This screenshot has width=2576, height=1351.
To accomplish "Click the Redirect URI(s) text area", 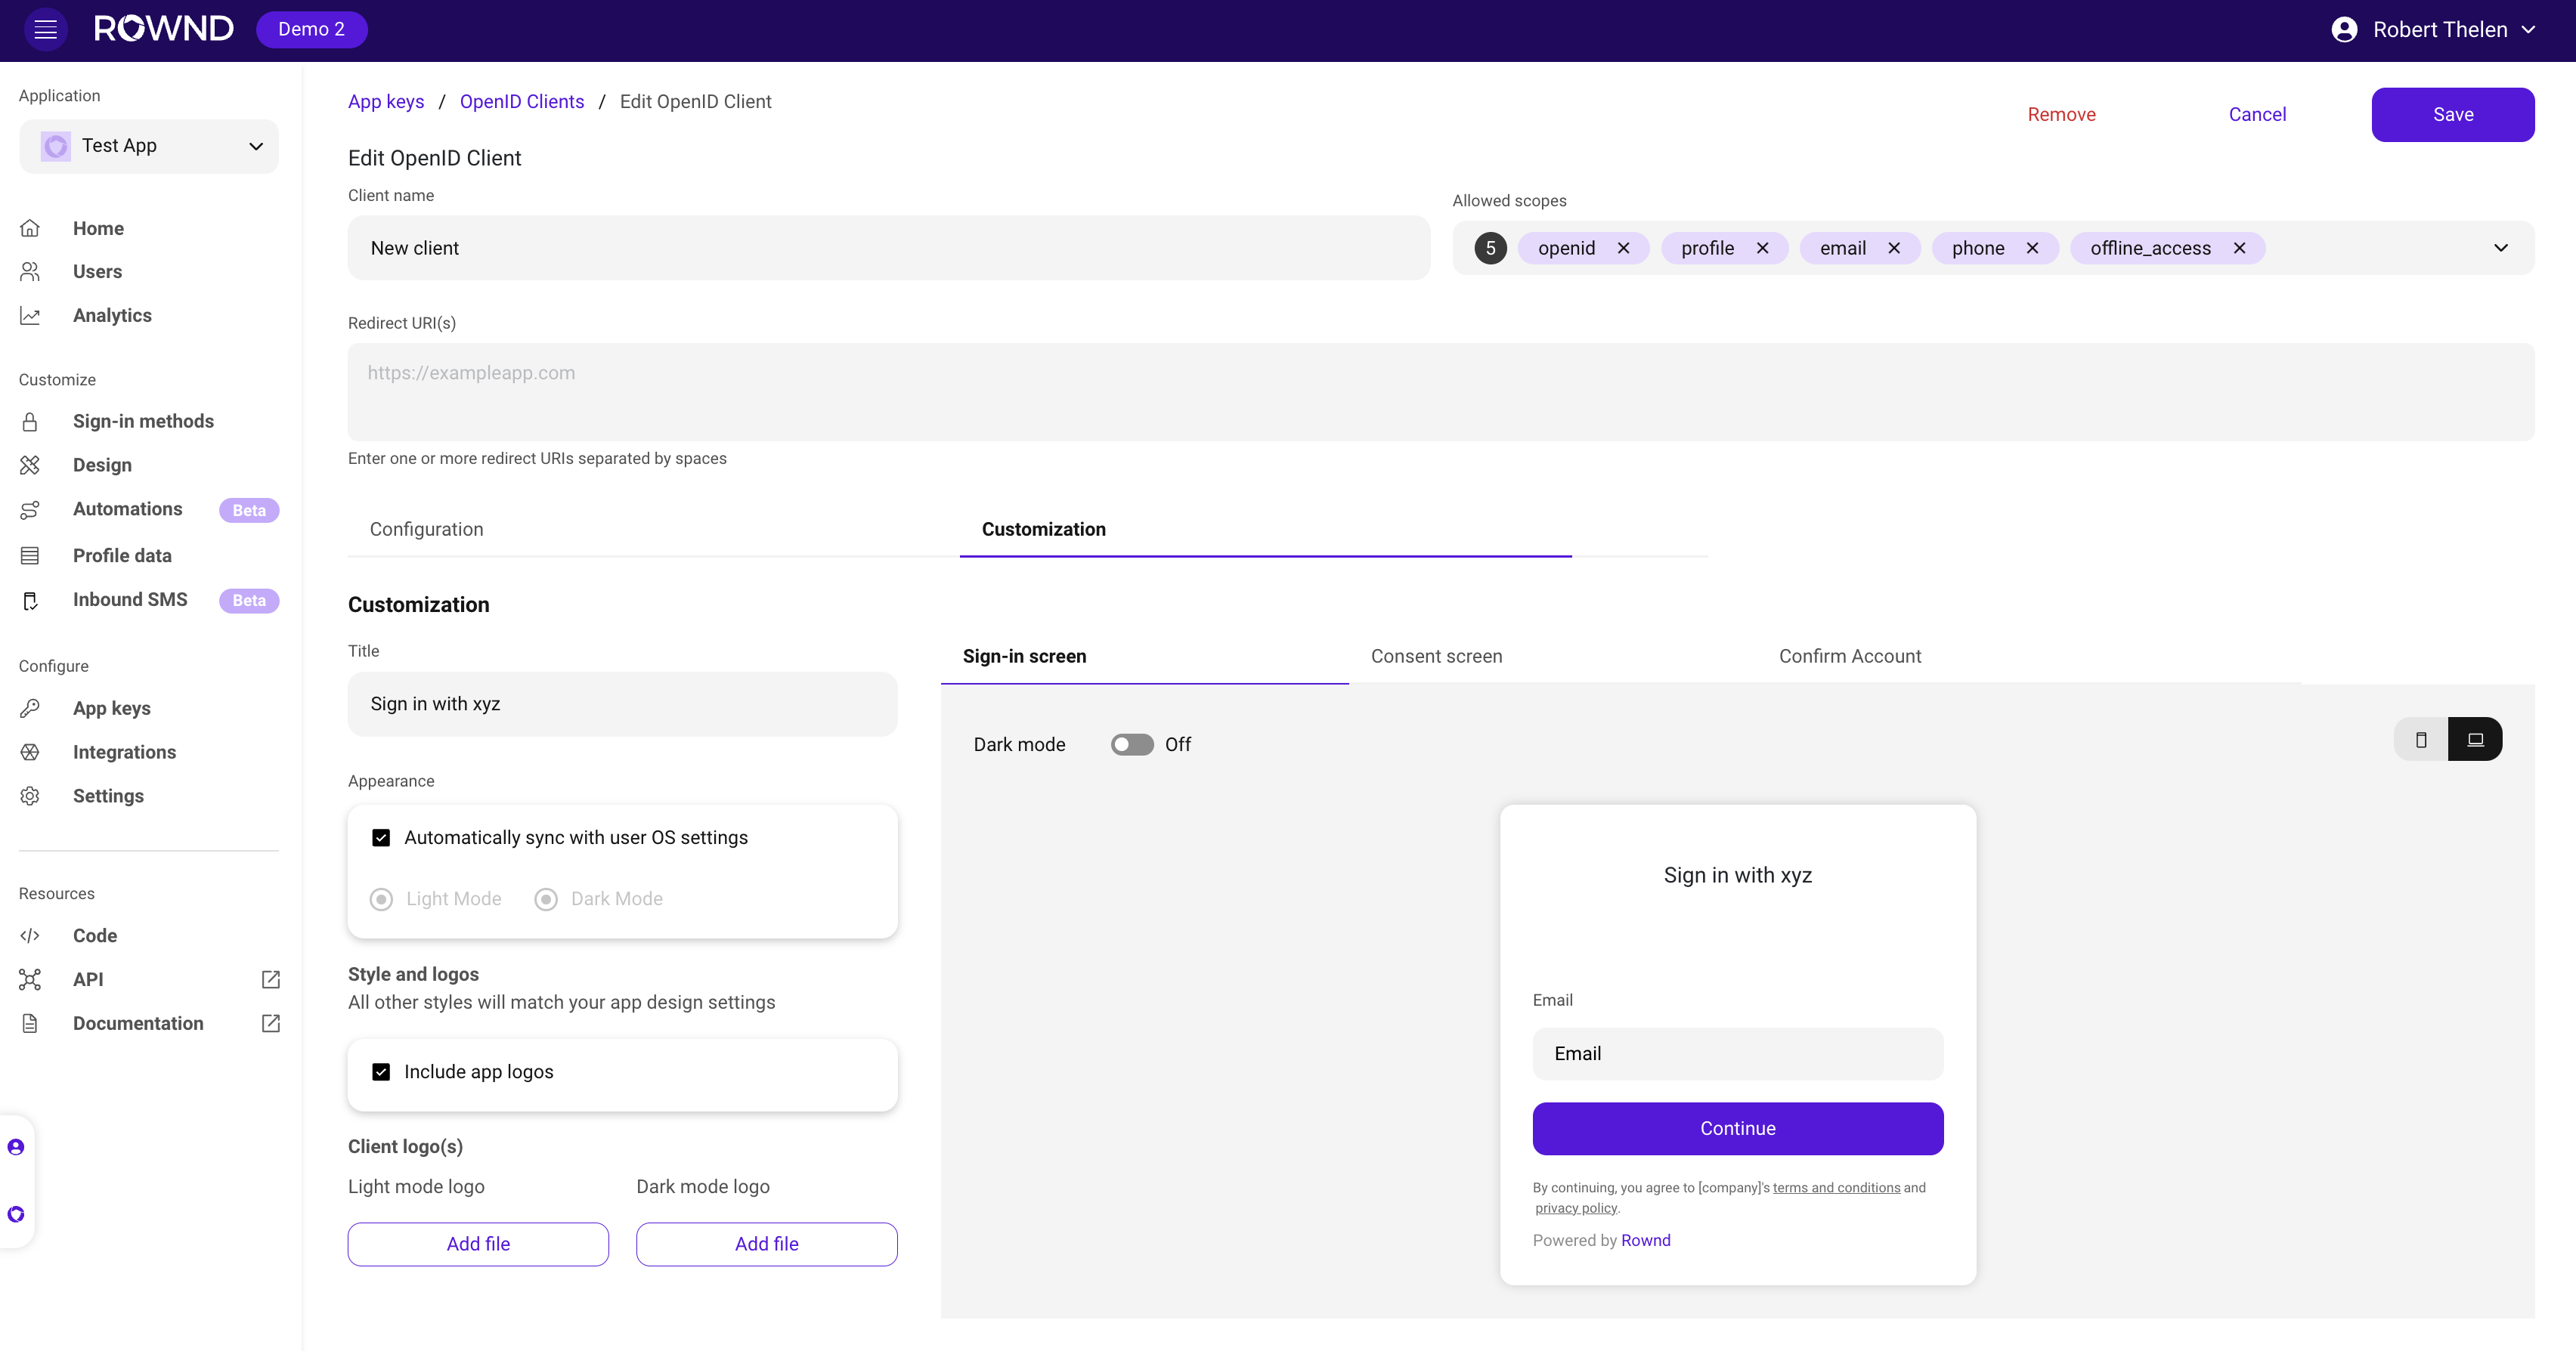I will (x=1440, y=392).
